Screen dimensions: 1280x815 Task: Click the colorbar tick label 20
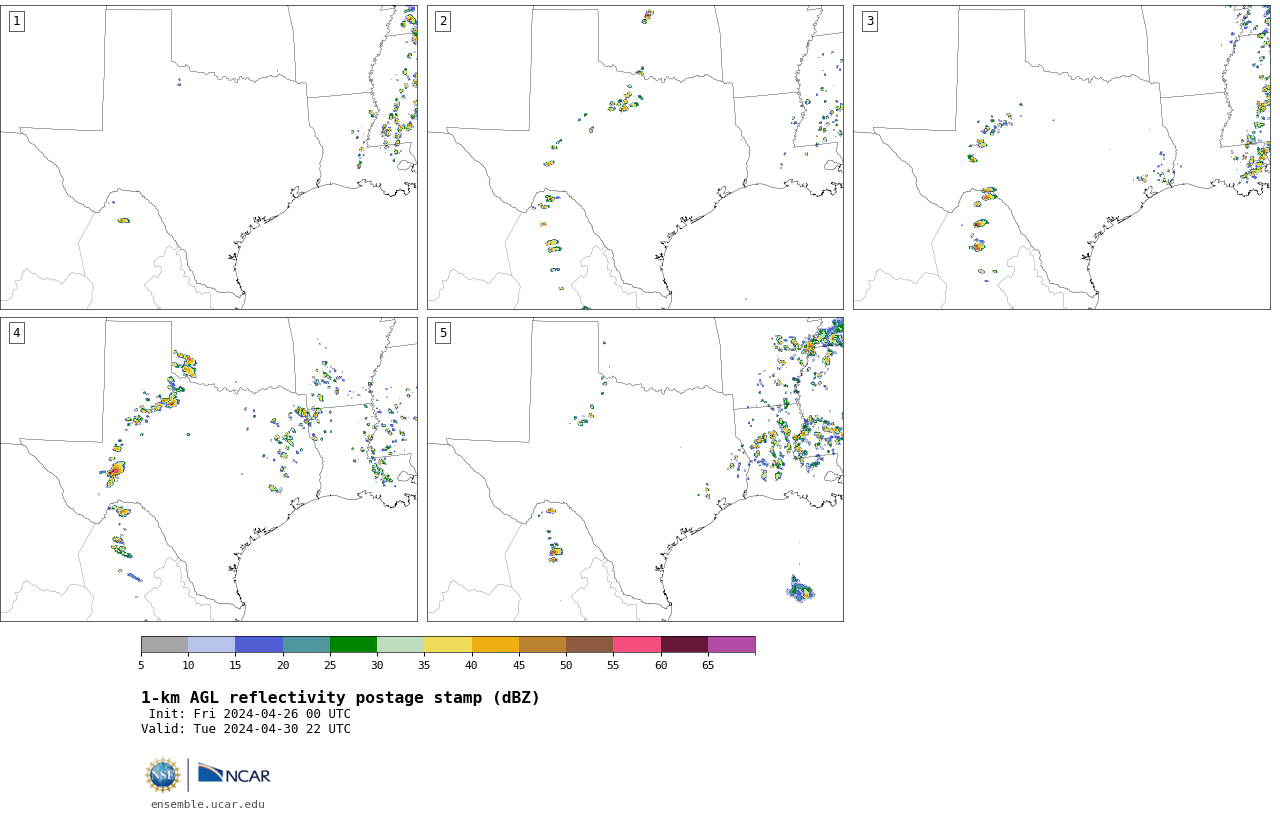tap(283, 665)
